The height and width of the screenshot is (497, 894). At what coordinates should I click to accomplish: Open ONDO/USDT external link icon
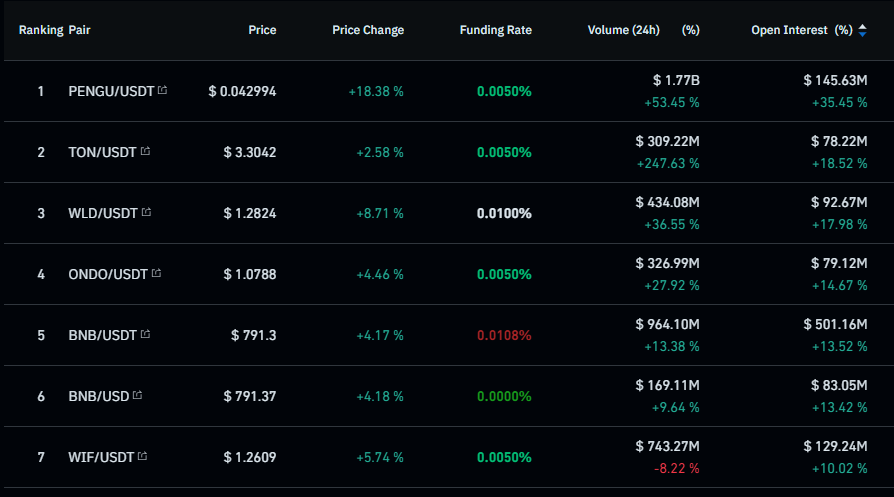click(x=156, y=273)
